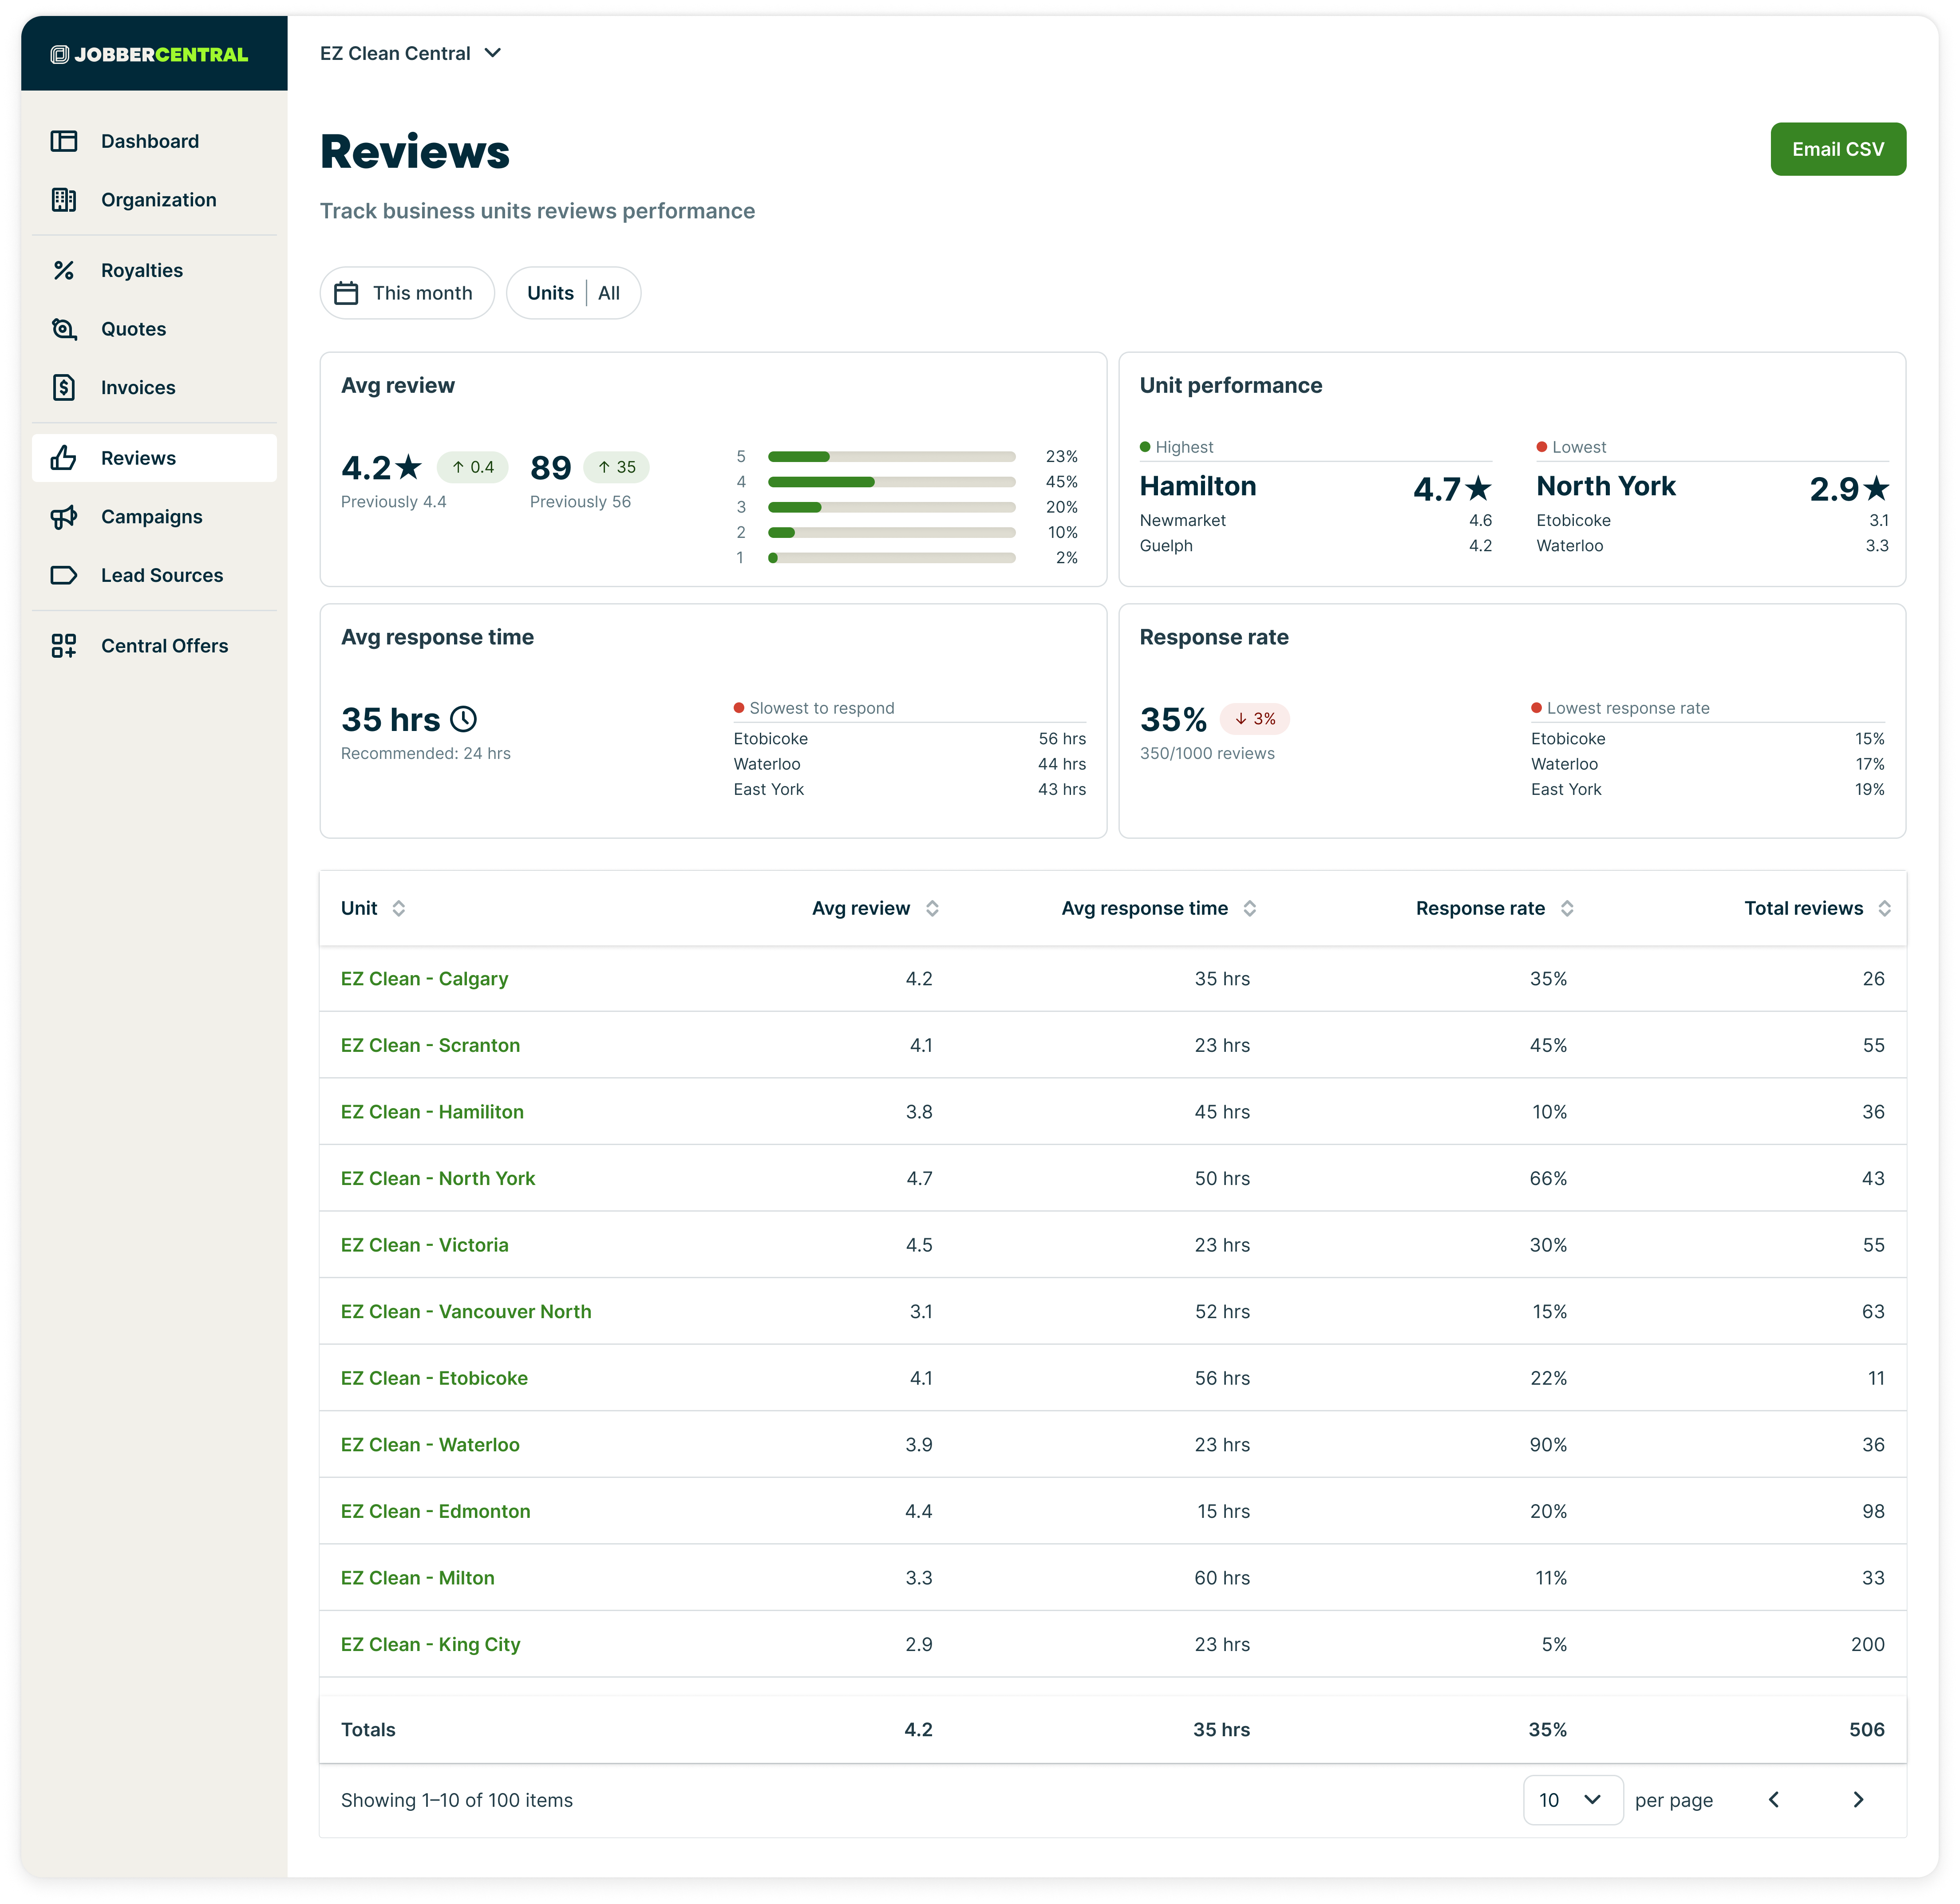Open the items per page dropdown
1960x1904 pixels.
click(x=1572, y=1800)
